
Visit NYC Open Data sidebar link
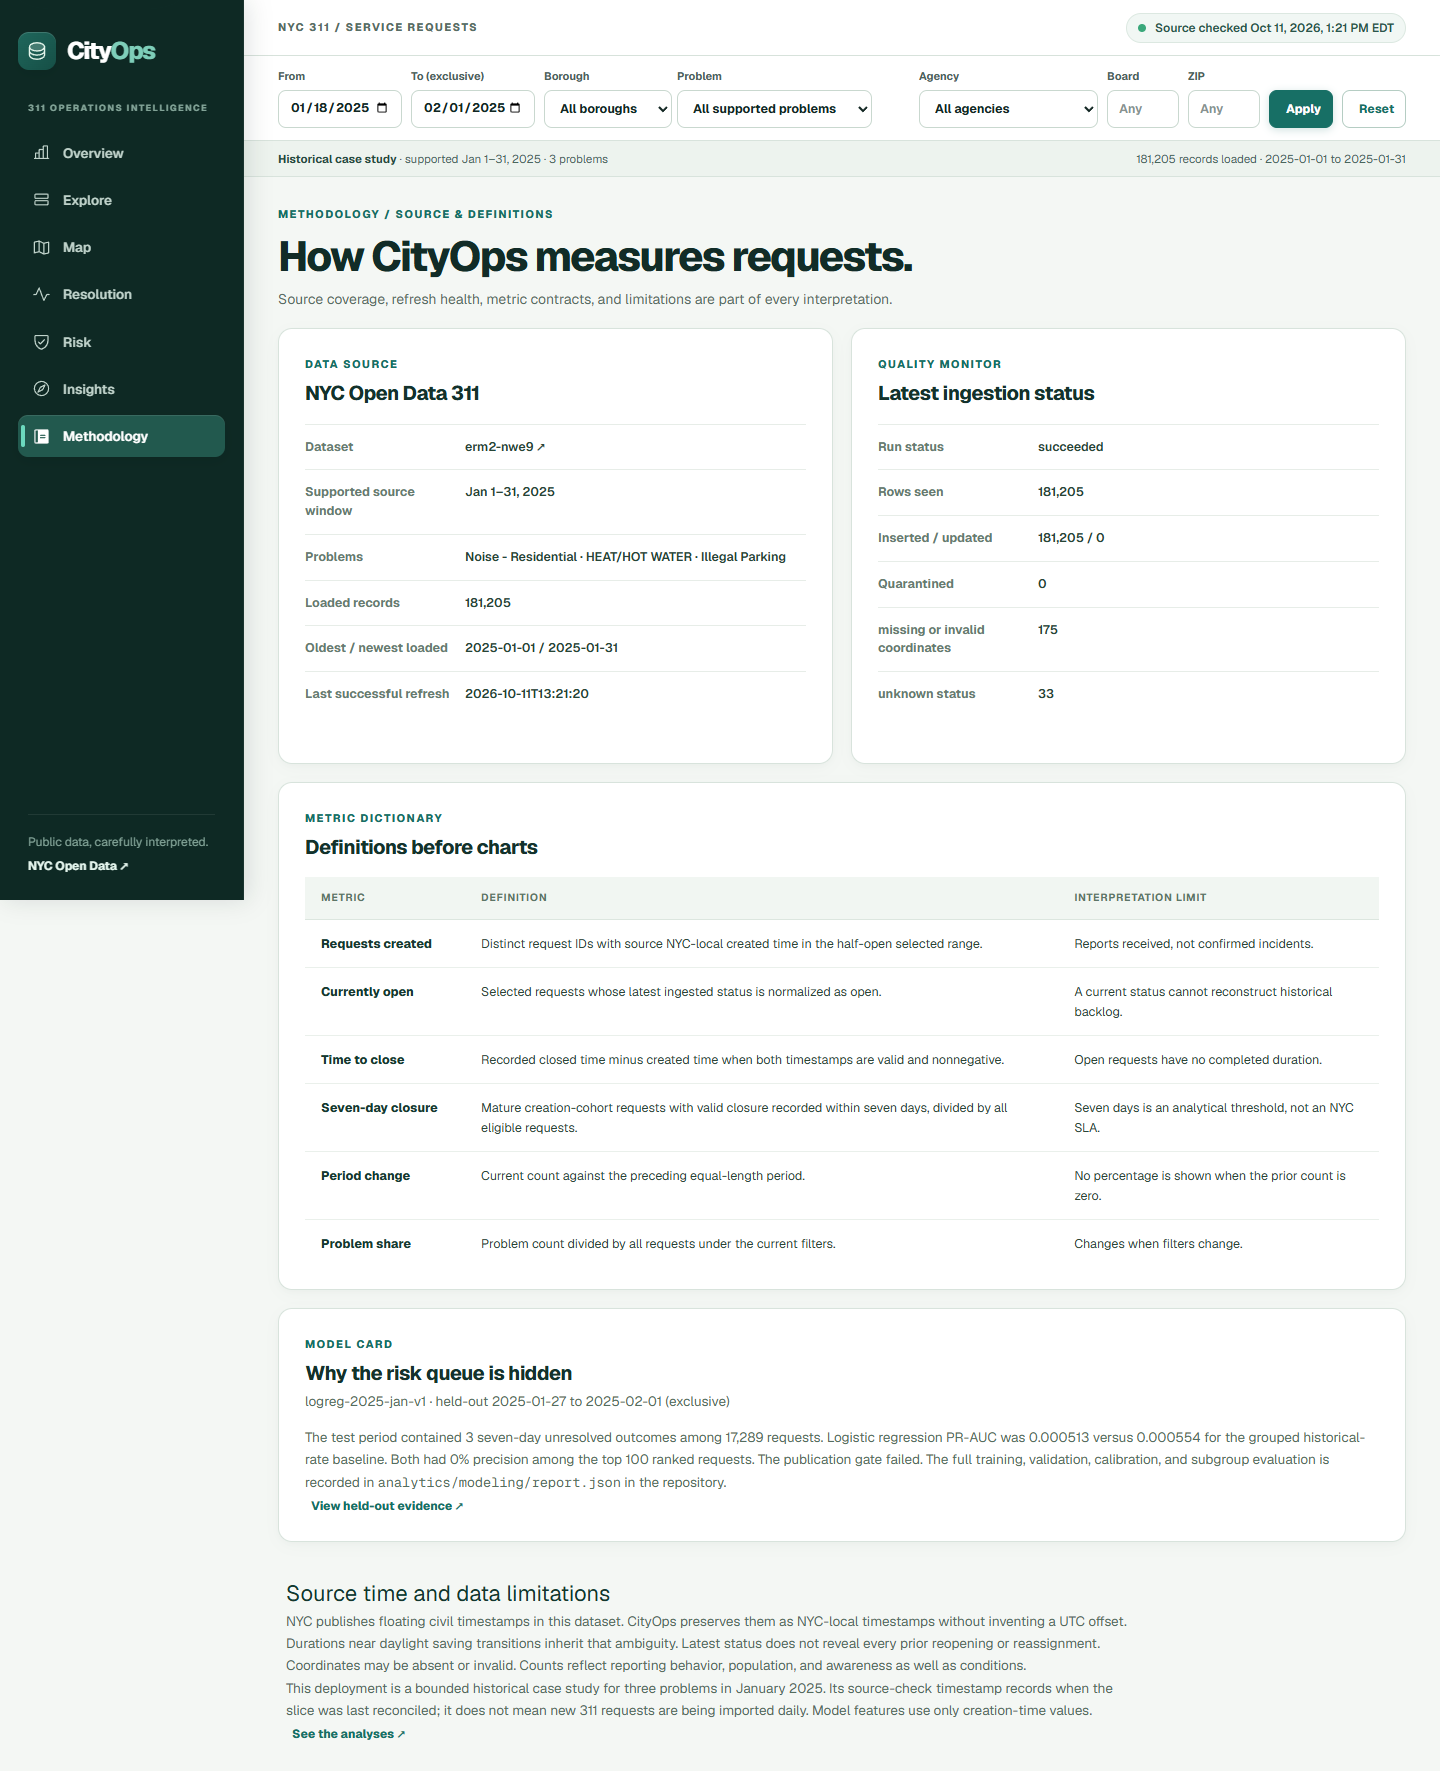pos(78,866)
